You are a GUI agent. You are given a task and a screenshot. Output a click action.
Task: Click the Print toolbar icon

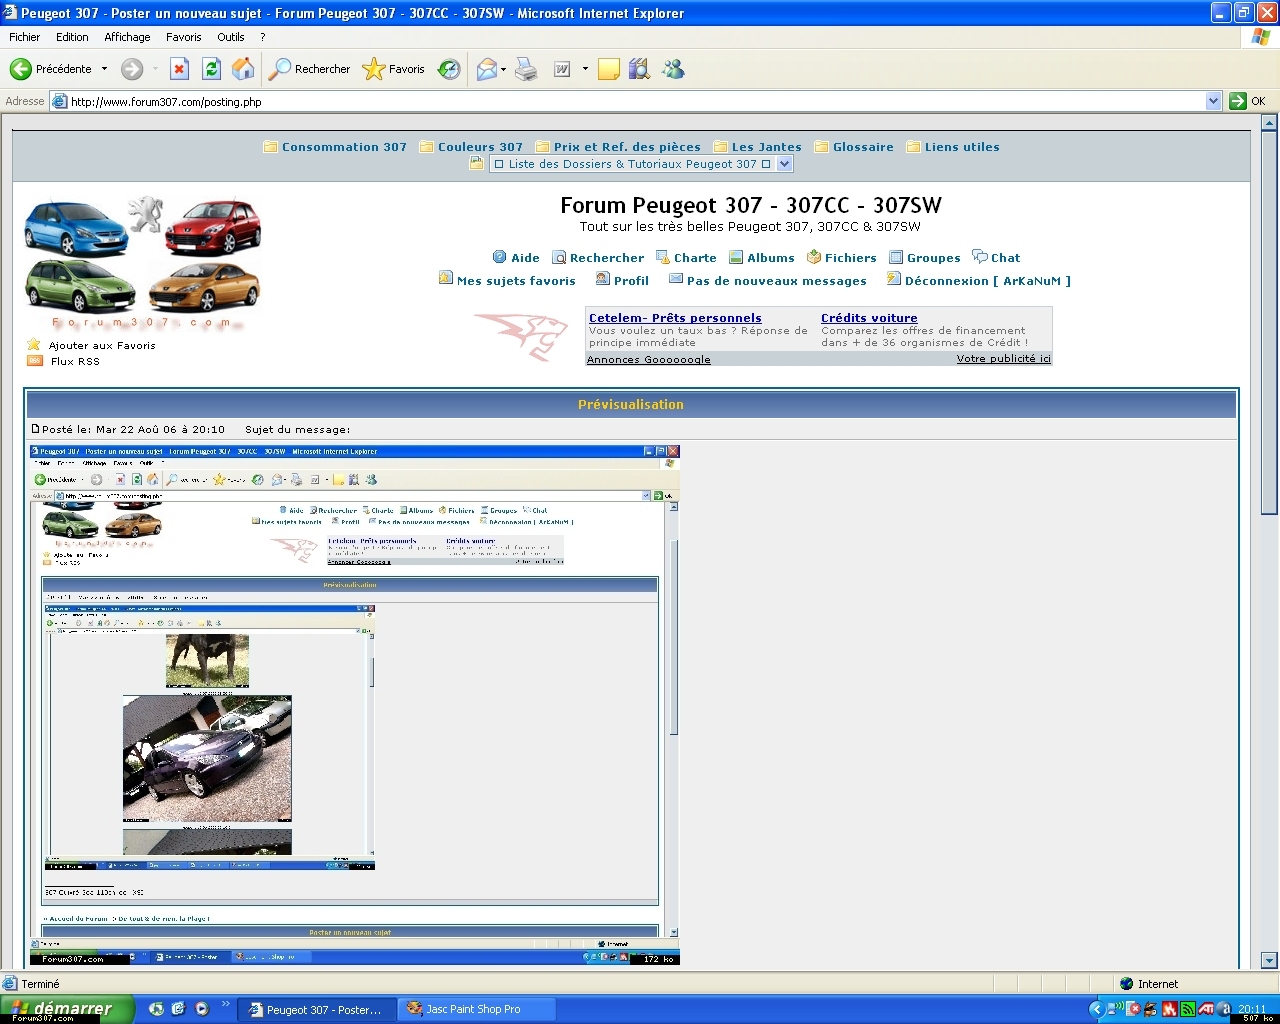[527, 69]
